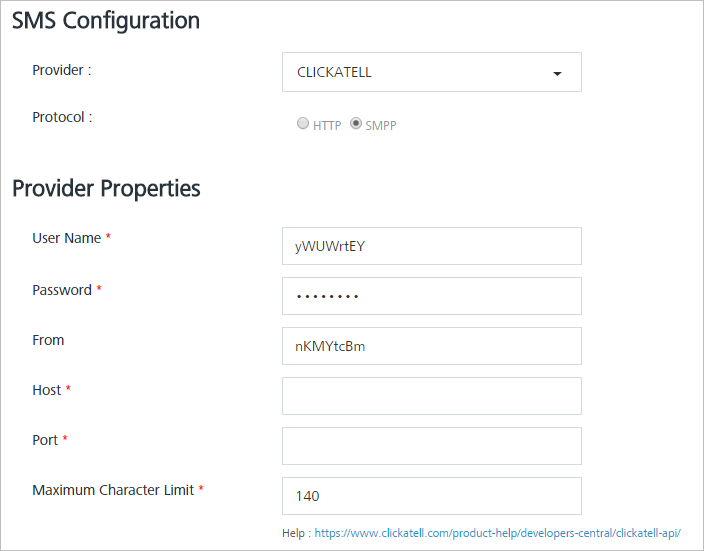The image size is (704, 551).
Task: Focus the User Name input containing yWUWrtEY
Action: pos(431,246)
